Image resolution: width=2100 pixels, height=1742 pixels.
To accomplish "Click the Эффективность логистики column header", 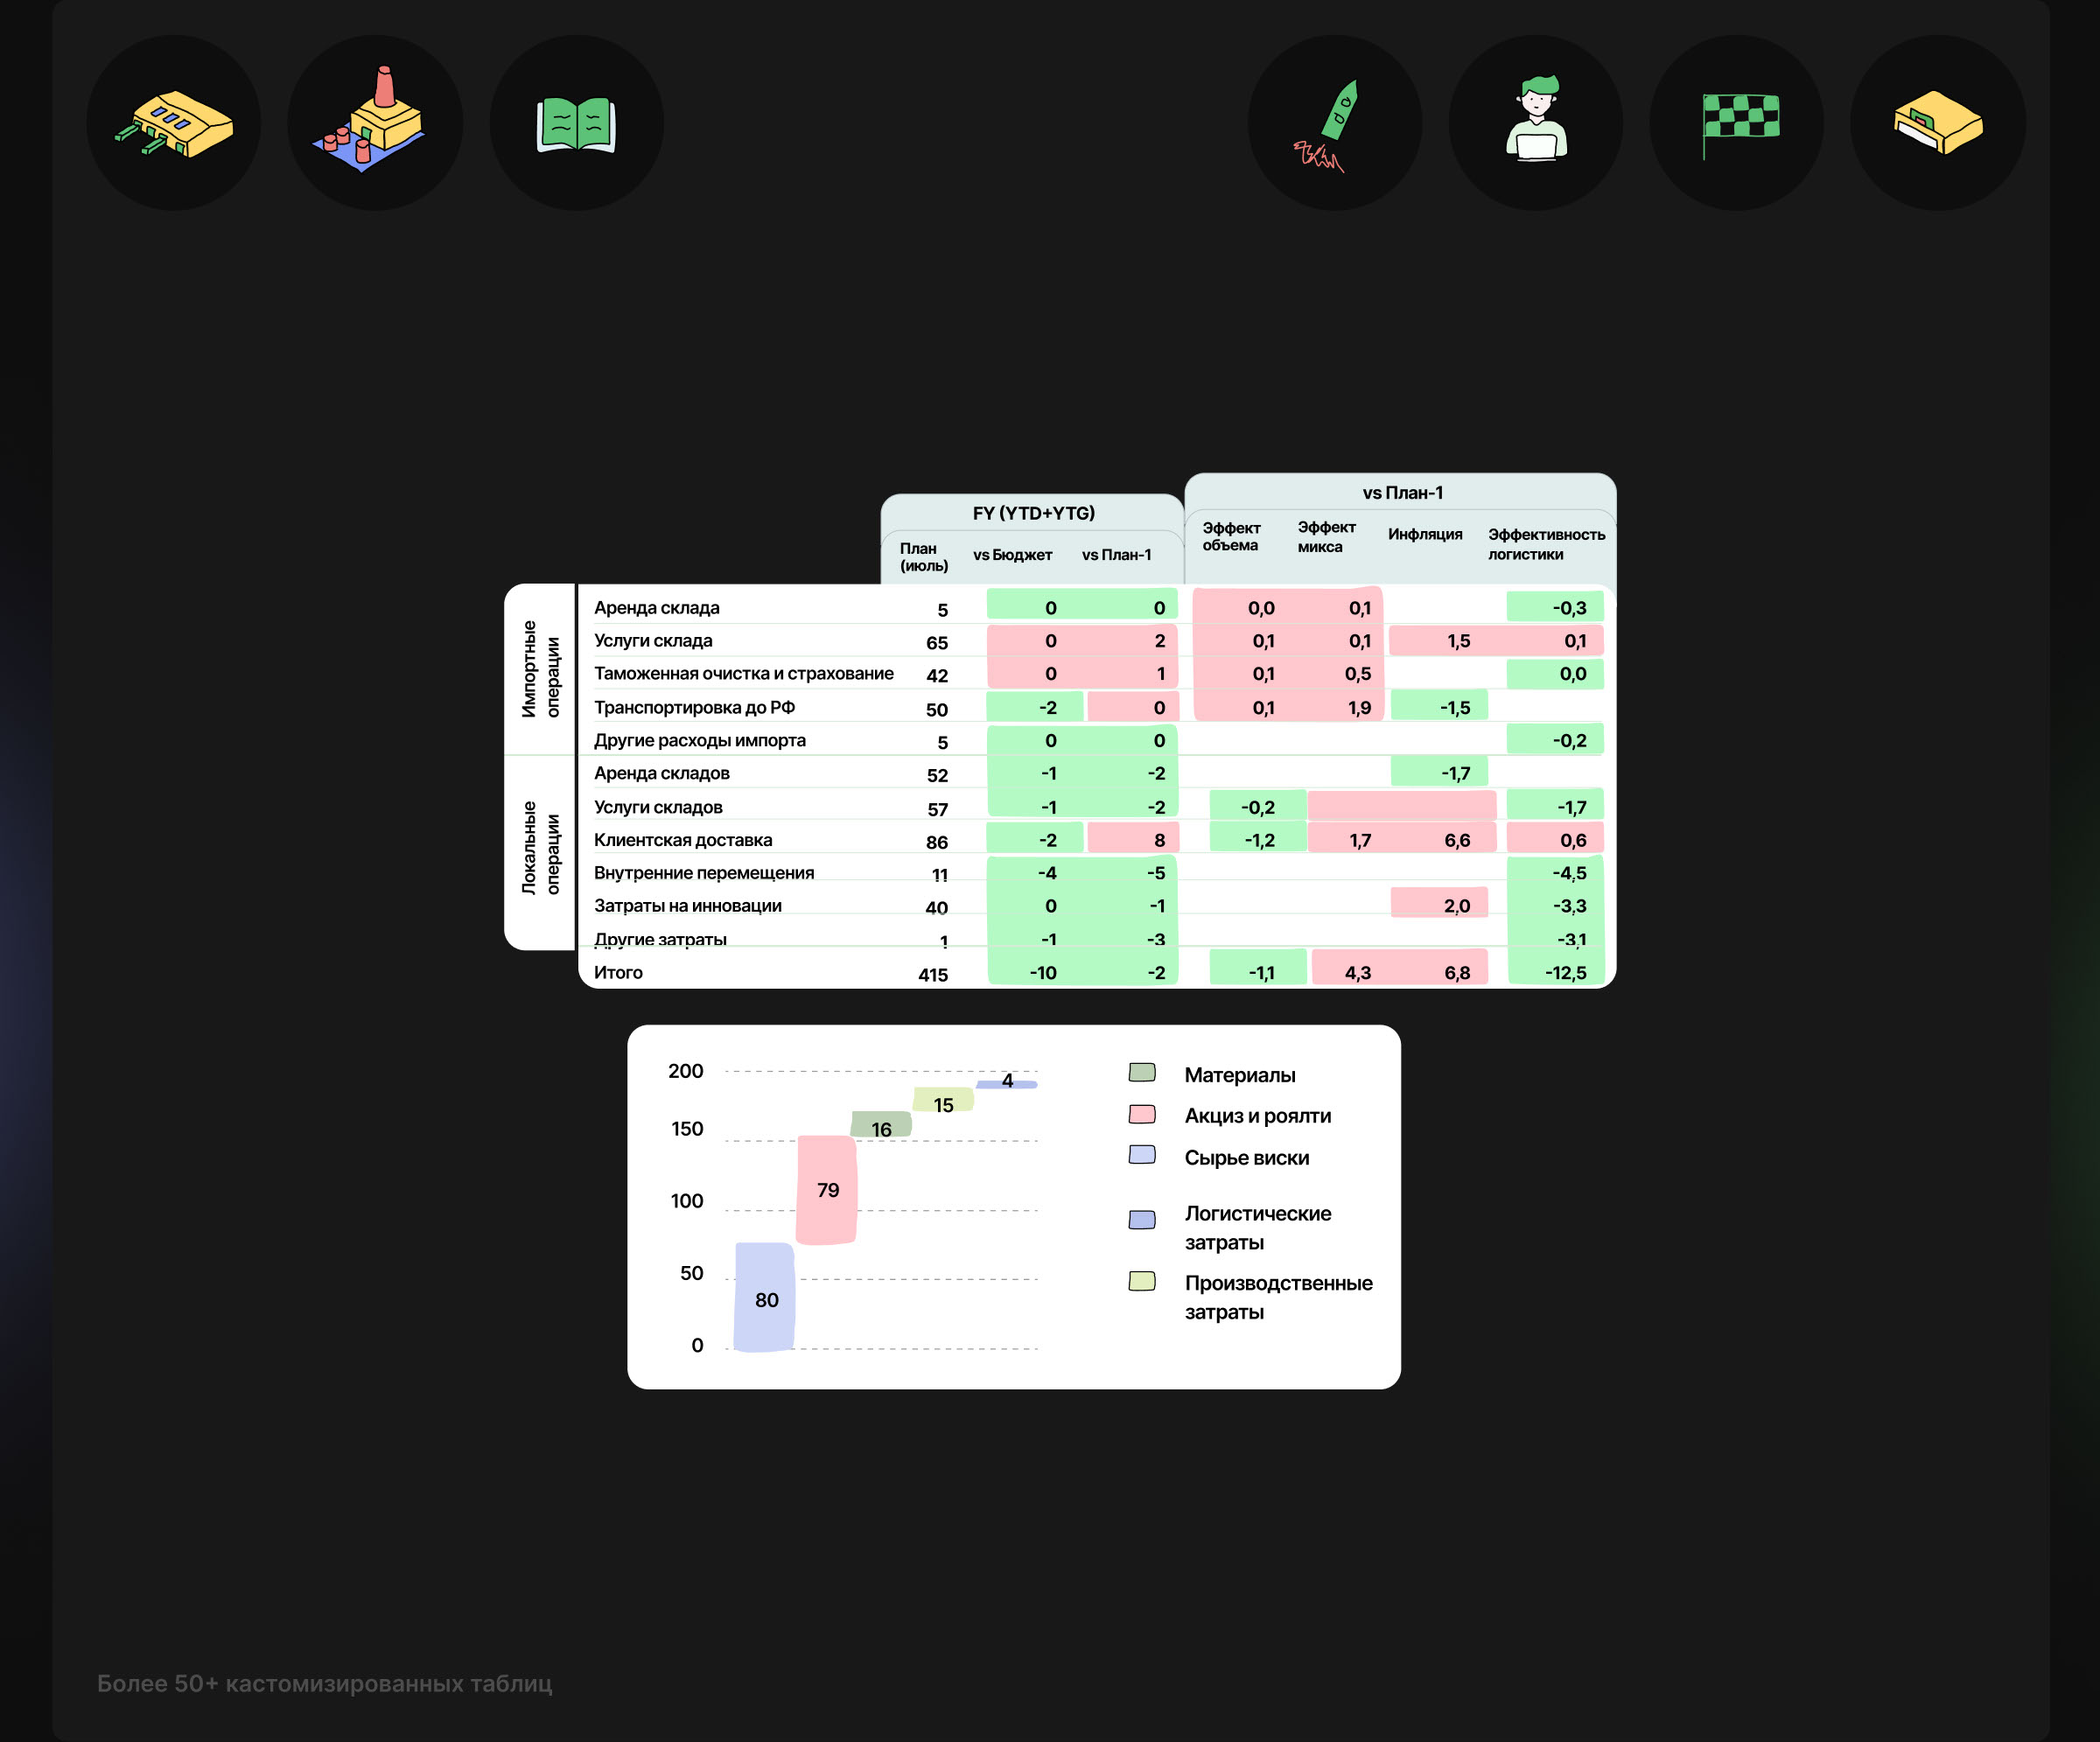I will point(1545,544).
